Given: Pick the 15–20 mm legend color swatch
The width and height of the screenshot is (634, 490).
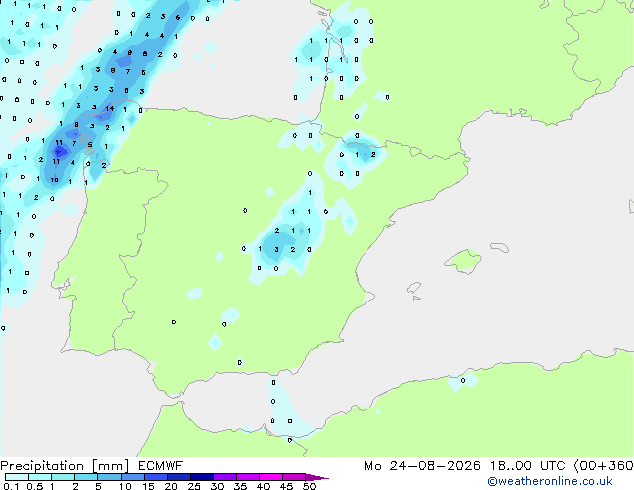Looking at the screenshot, I should pyautogui.click(x=156, y=477).
